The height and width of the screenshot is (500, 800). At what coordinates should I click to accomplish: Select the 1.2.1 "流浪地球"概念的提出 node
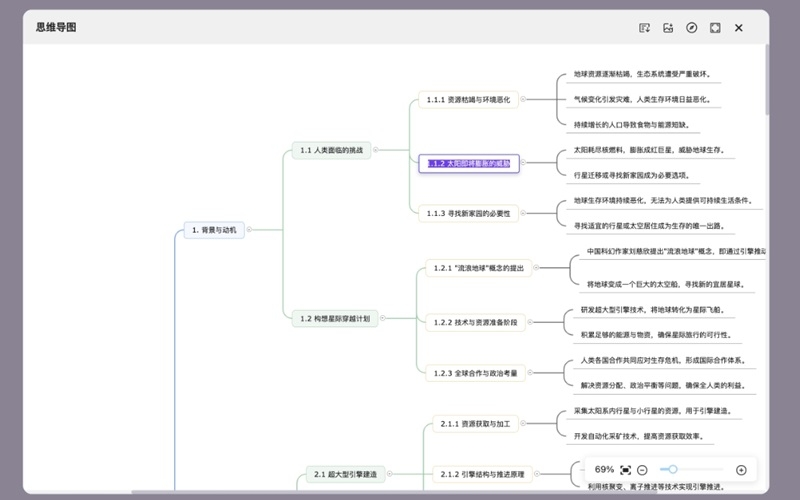click(479, 268)
